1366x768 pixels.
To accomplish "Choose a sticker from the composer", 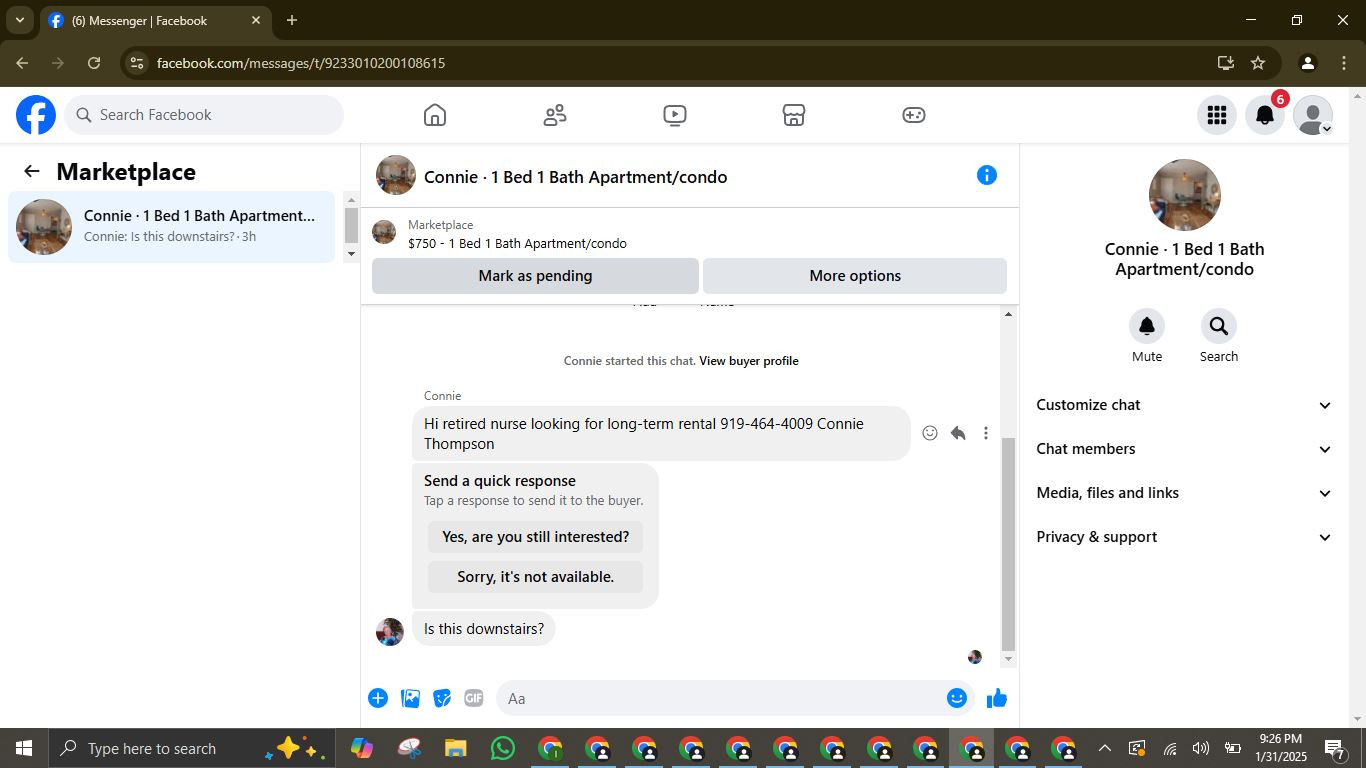I will pos(442,698).
